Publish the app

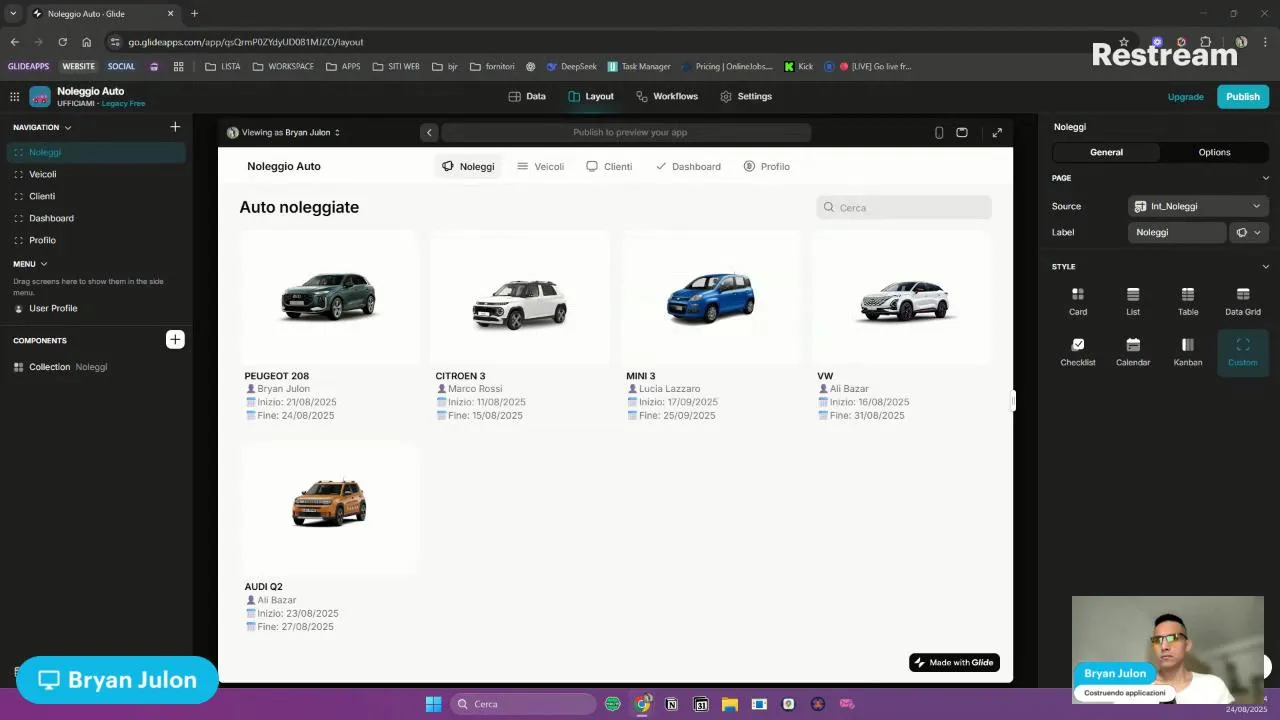(1243, 97)
